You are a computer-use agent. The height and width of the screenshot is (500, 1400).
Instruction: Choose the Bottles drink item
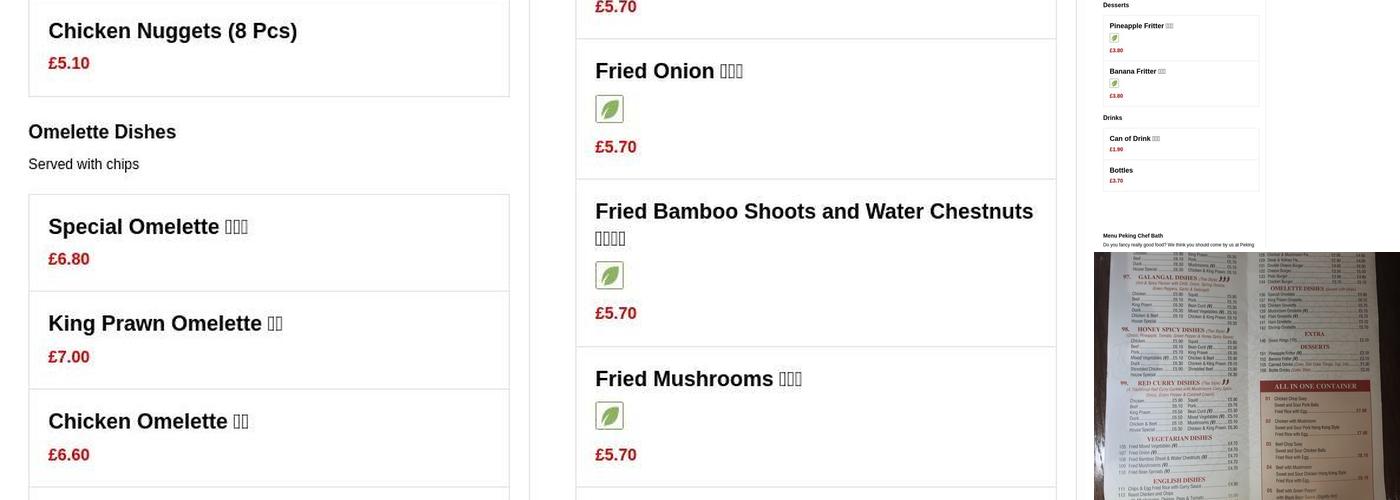[x=1121, y=171]
